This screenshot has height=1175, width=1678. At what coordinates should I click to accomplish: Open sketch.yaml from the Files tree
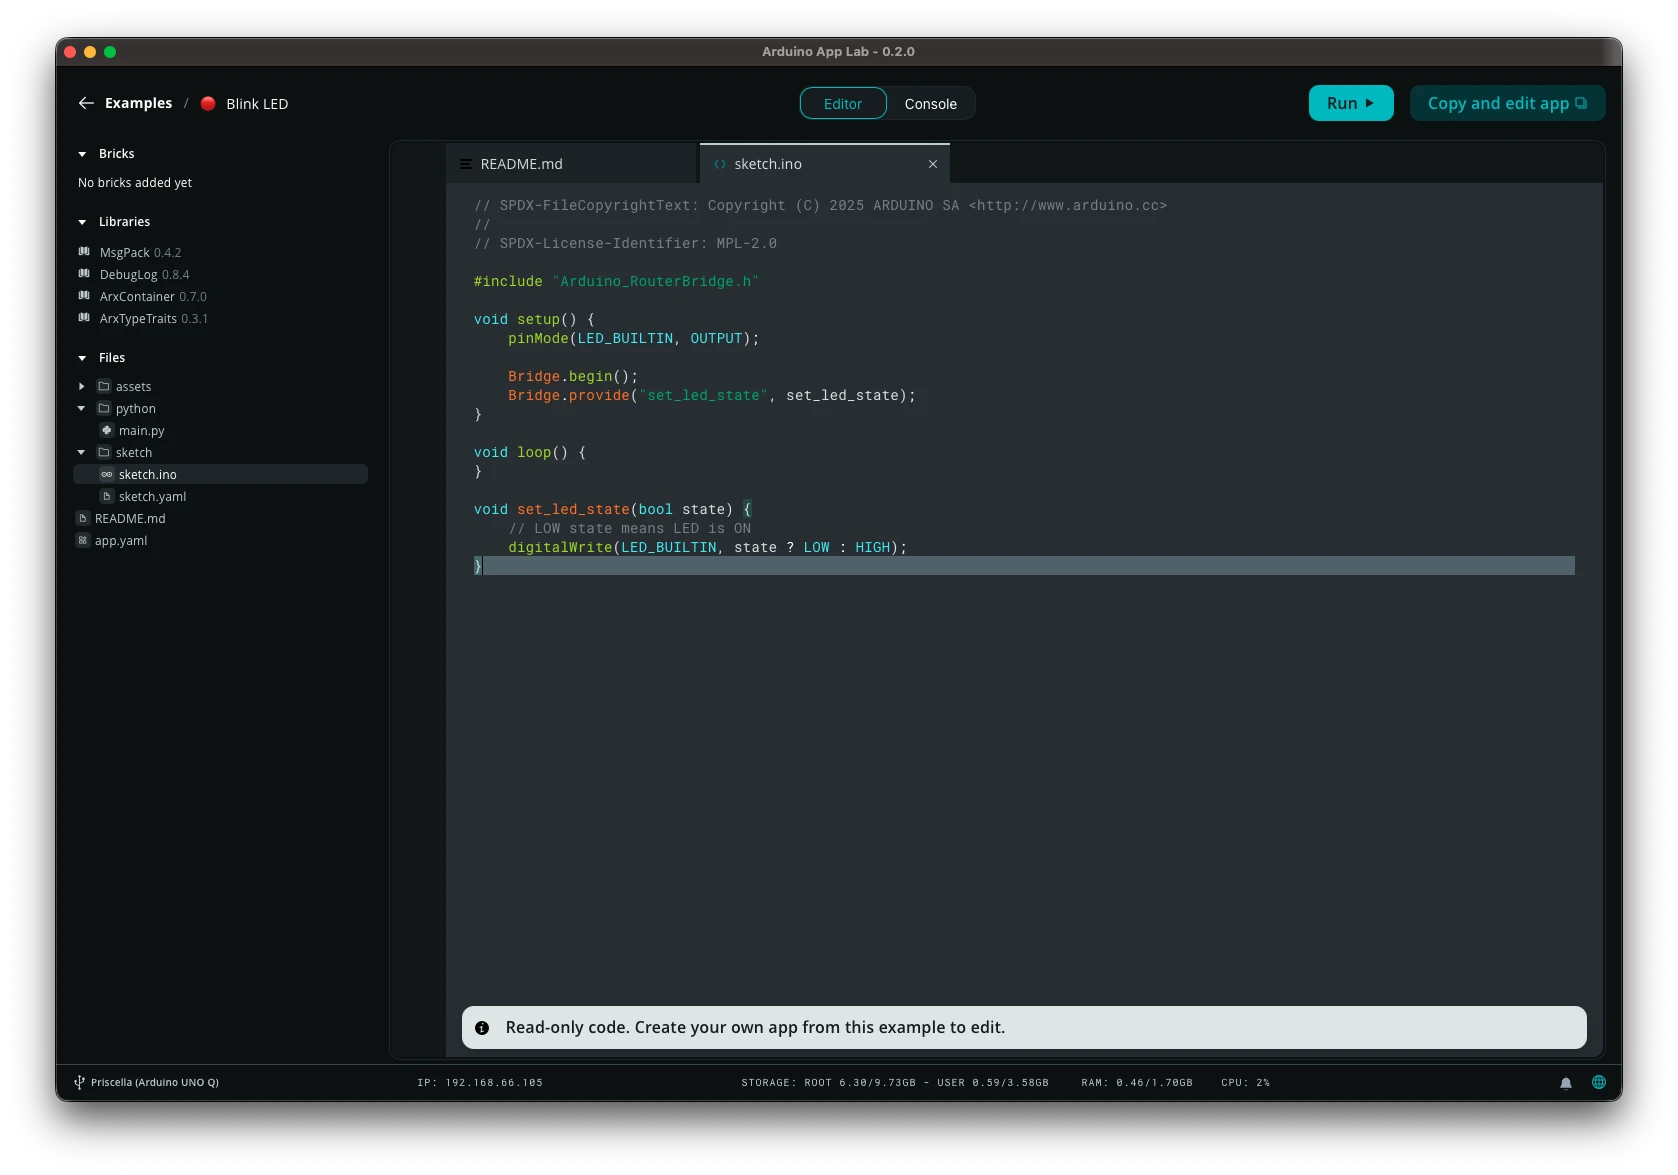click(x=152, y=496)
